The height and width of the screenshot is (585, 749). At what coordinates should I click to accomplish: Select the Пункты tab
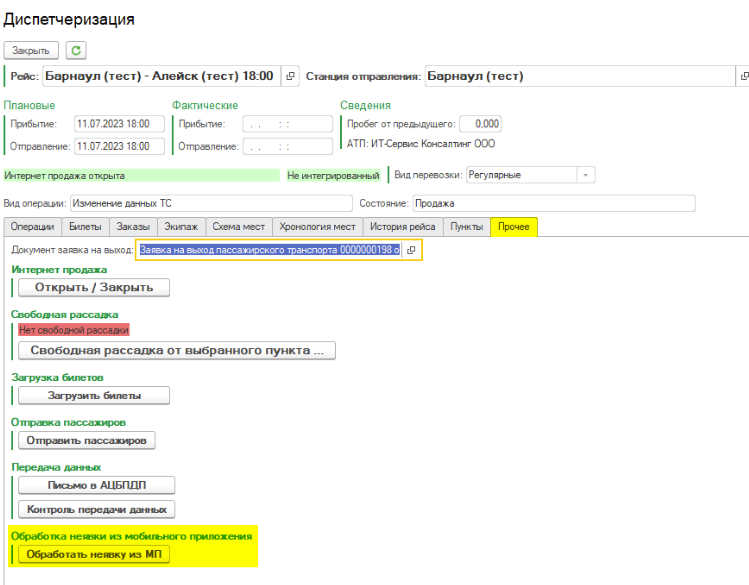coord(466,227)
